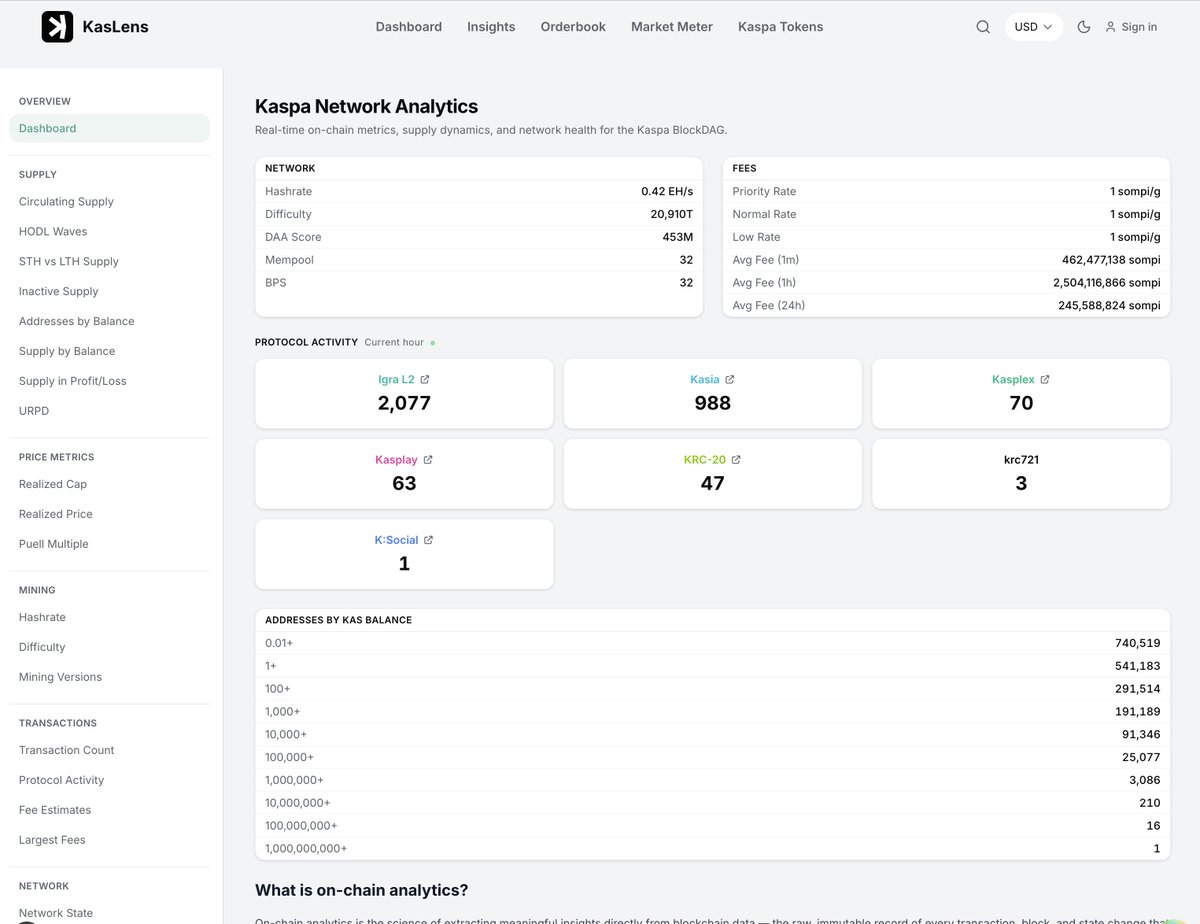Open the search magnifier icon
1200x924 pixels.
pos(983,27)
